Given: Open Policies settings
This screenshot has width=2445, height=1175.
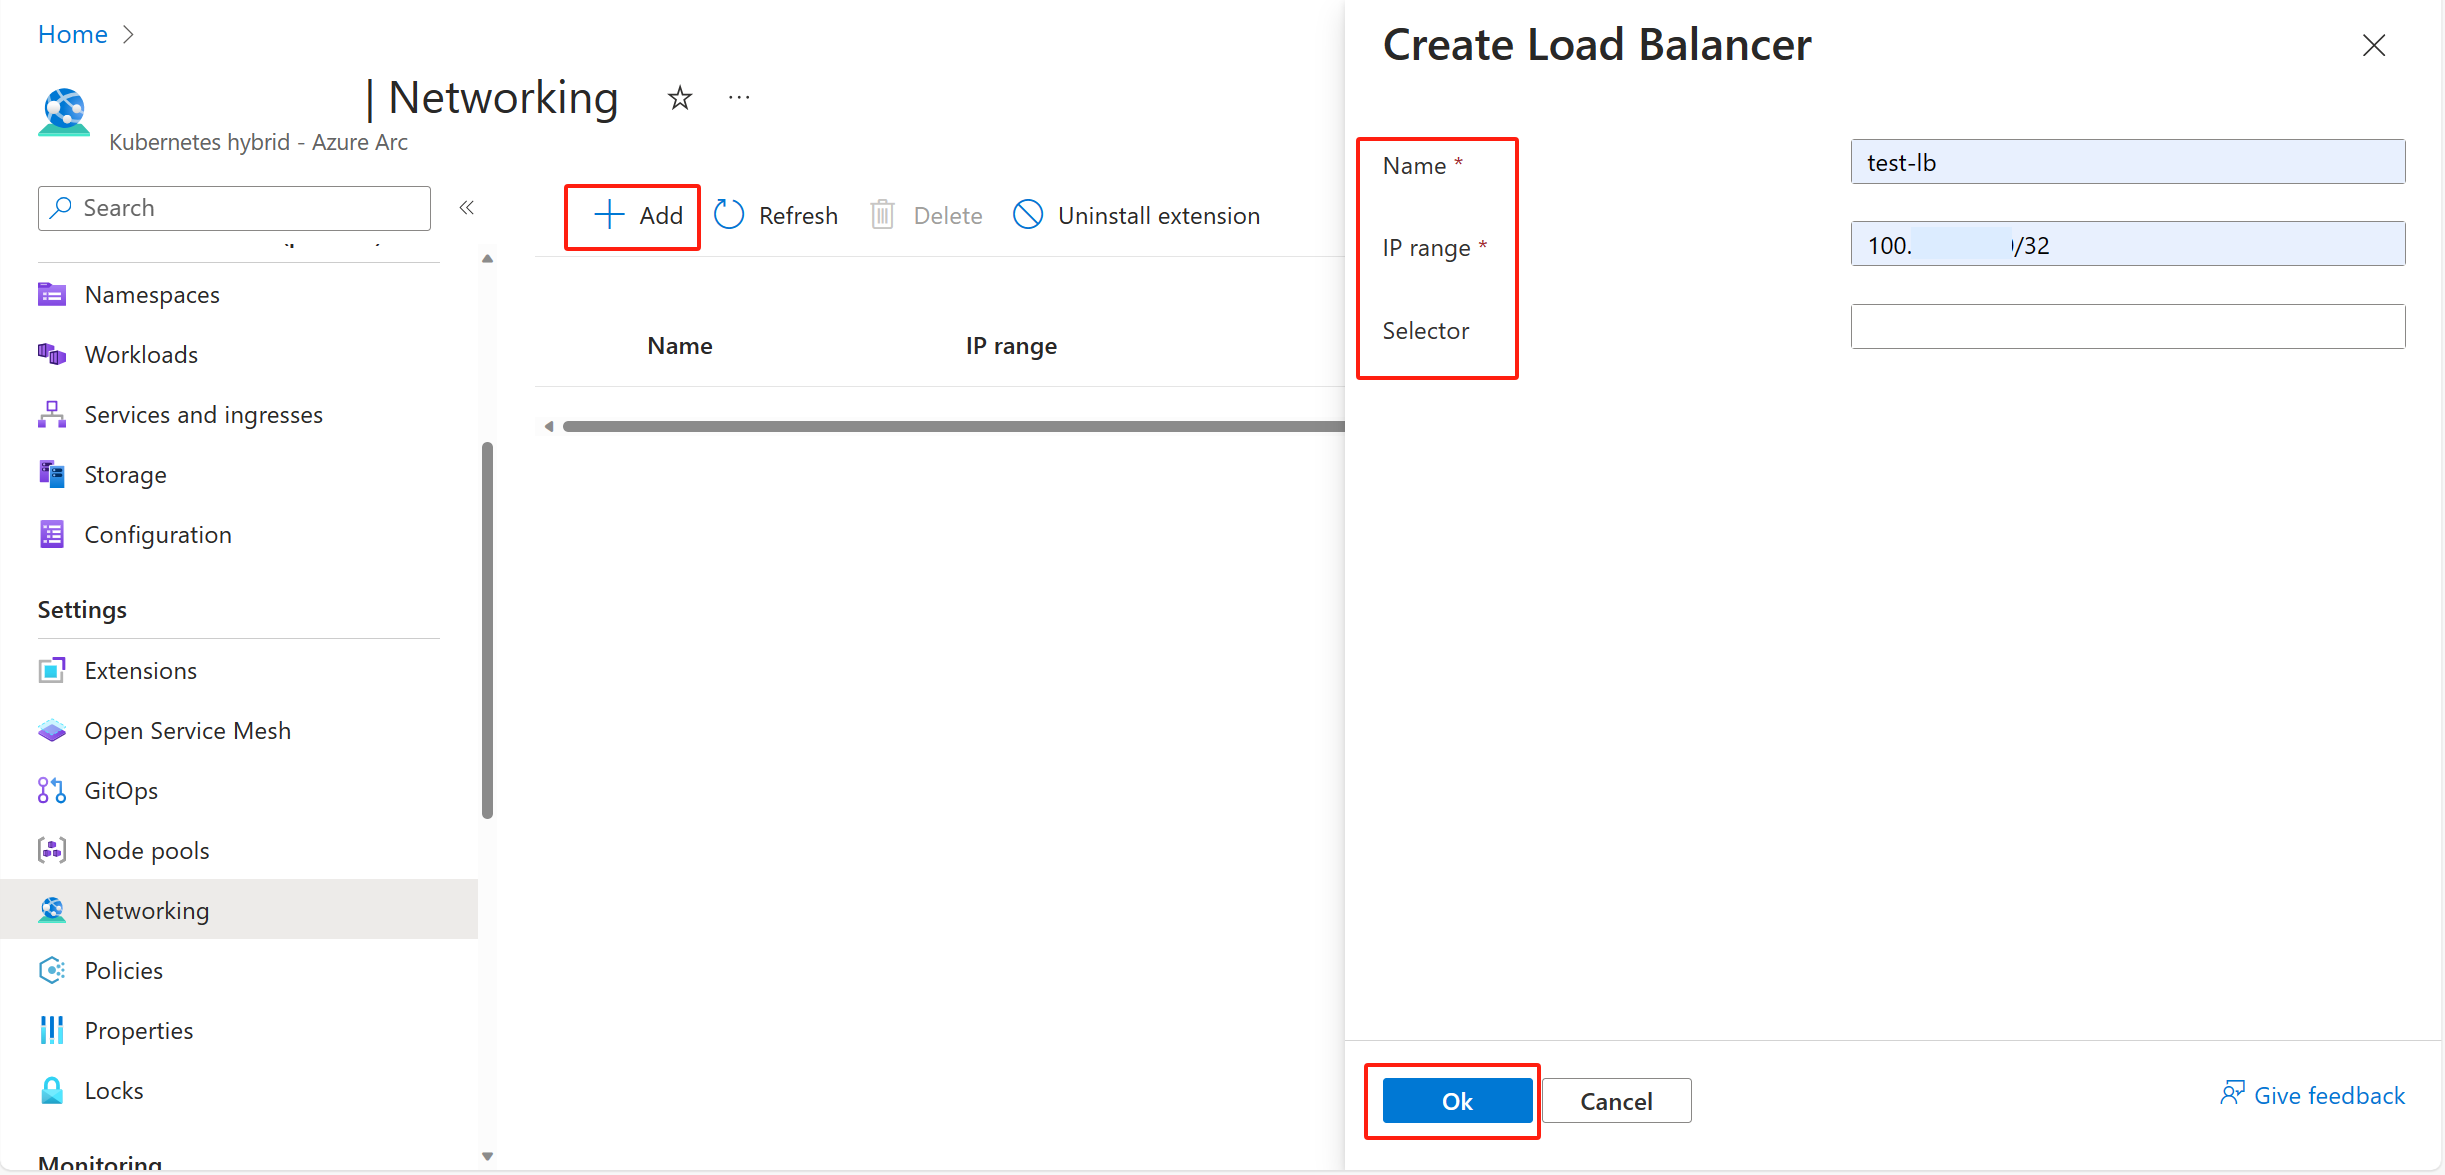Looking at the screenshot, I should click(x=124, y=970).
